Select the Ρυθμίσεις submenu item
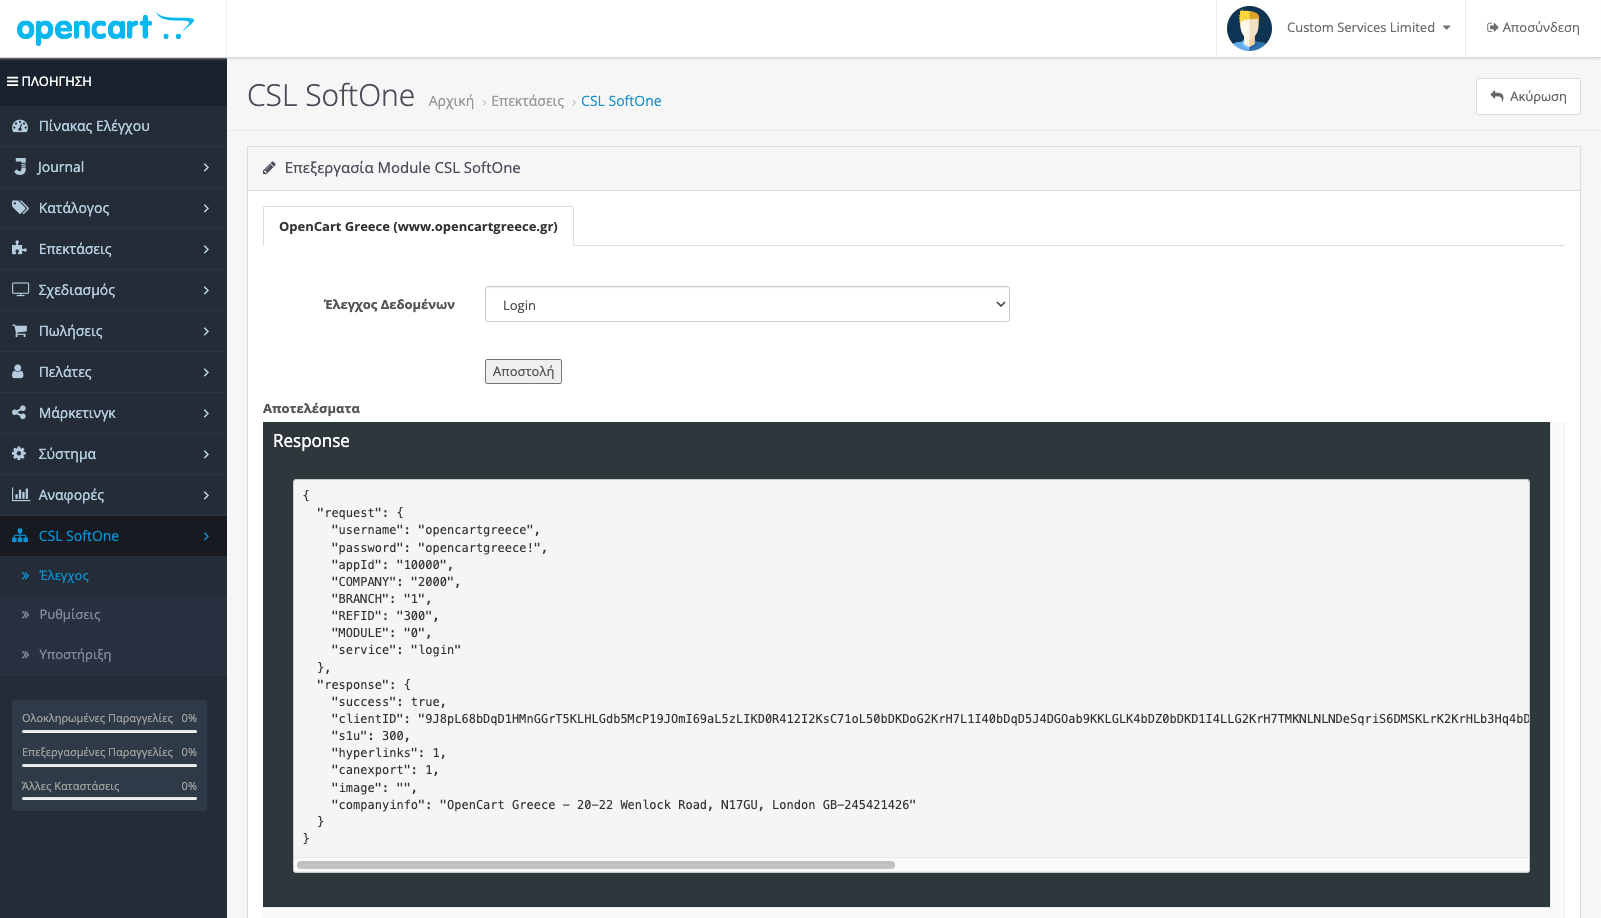 (113, 615)
